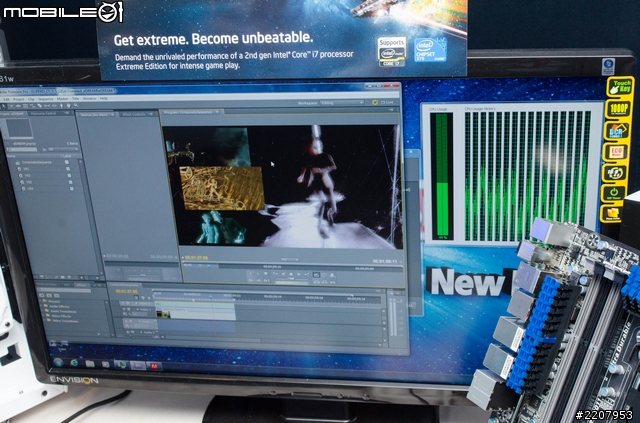Launch Internet Explorer from taskbar
This screenshot has height=423, width=640.
(74, 363)
